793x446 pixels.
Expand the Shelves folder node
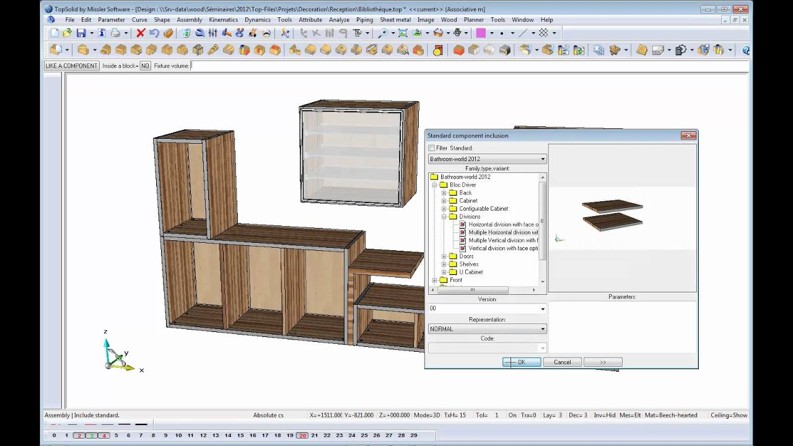point(444,264)
